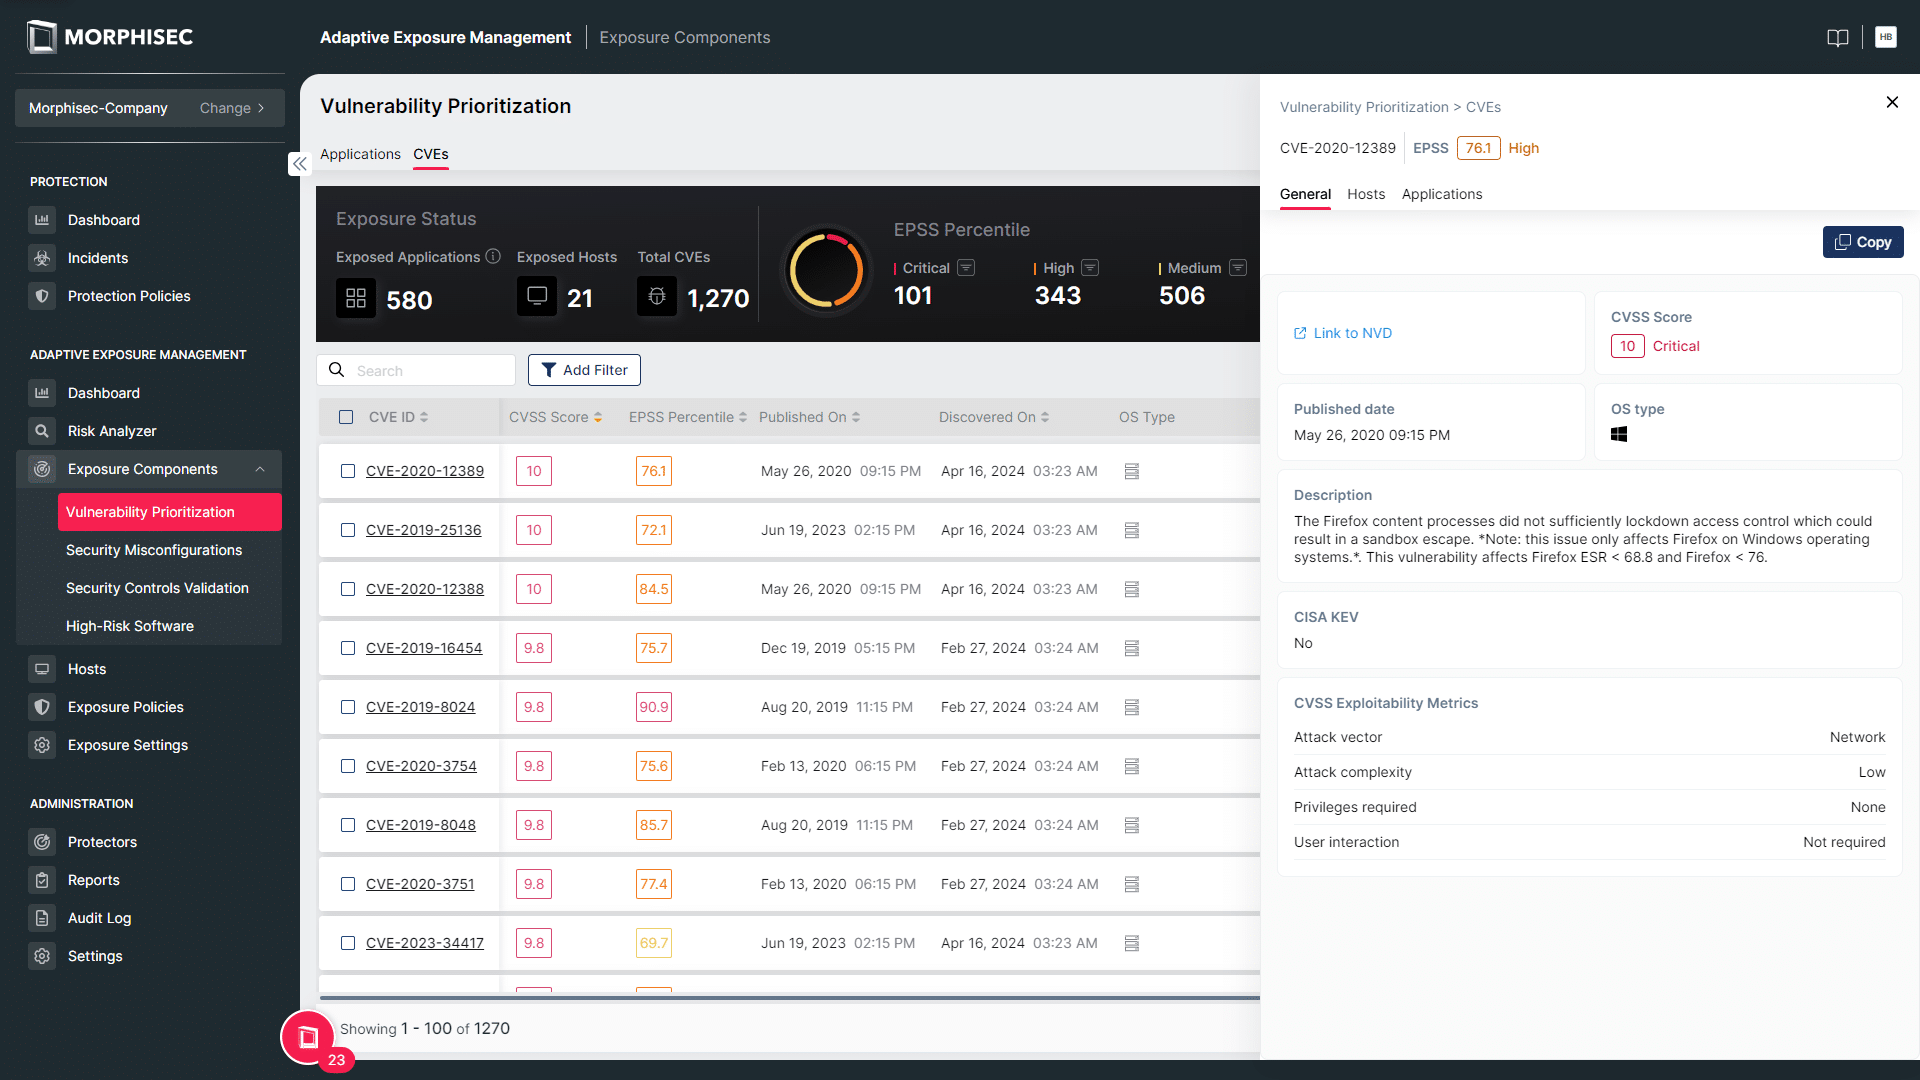Open Reports clipboard item

coord(93,880)
